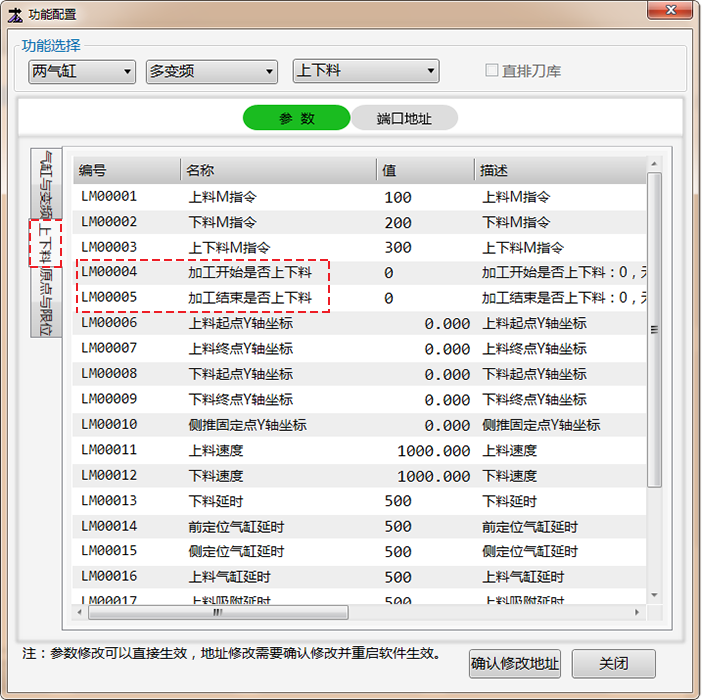The height and width of the screenshot is (700, 702).
Task: Click the horizontal scrollbar left arrow
Action: pos(80,612)
